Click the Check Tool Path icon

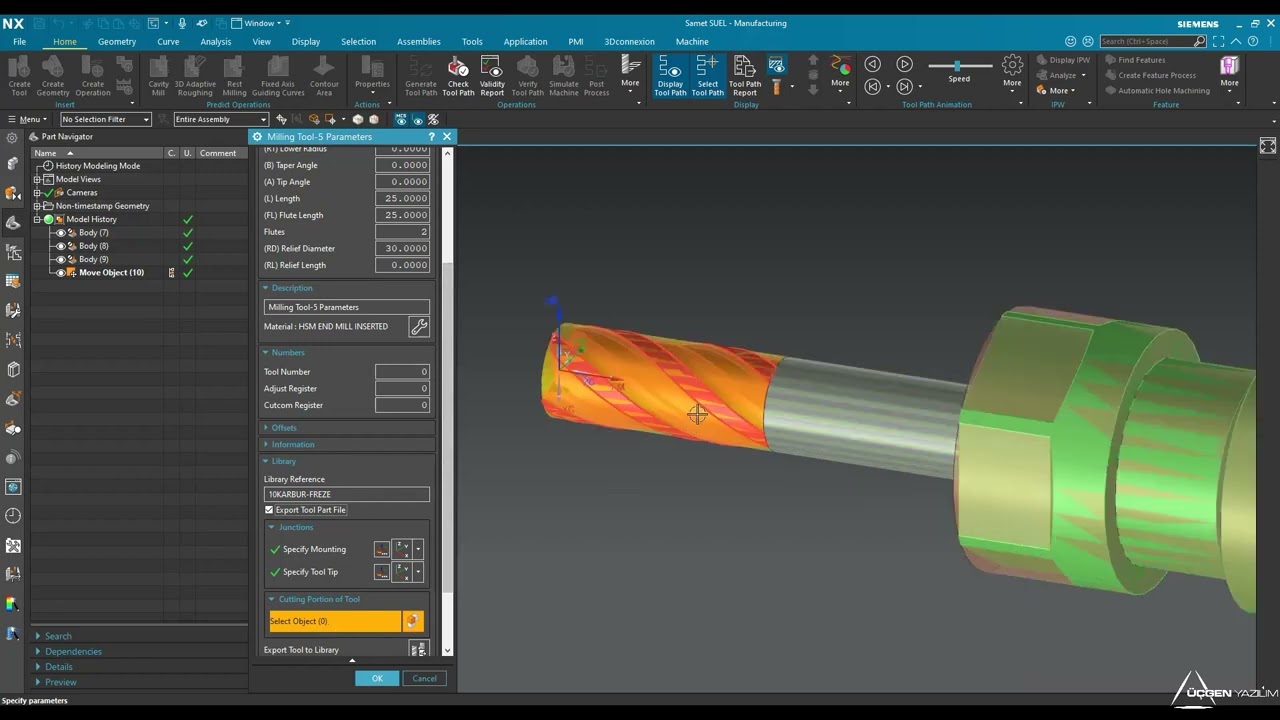(458, 76)
